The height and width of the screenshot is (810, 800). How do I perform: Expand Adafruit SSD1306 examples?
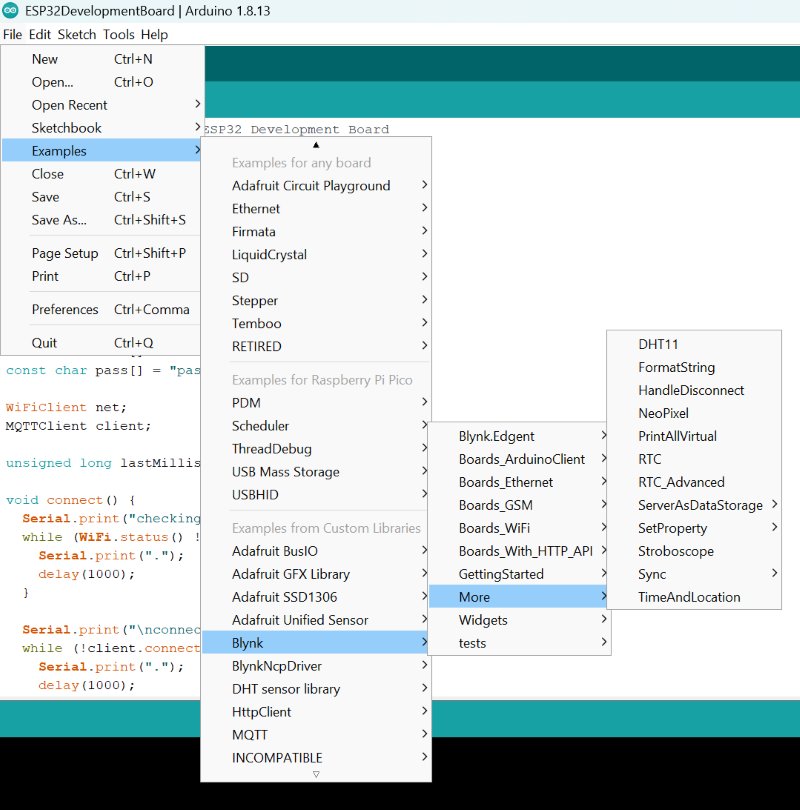[x=316, y=597]
